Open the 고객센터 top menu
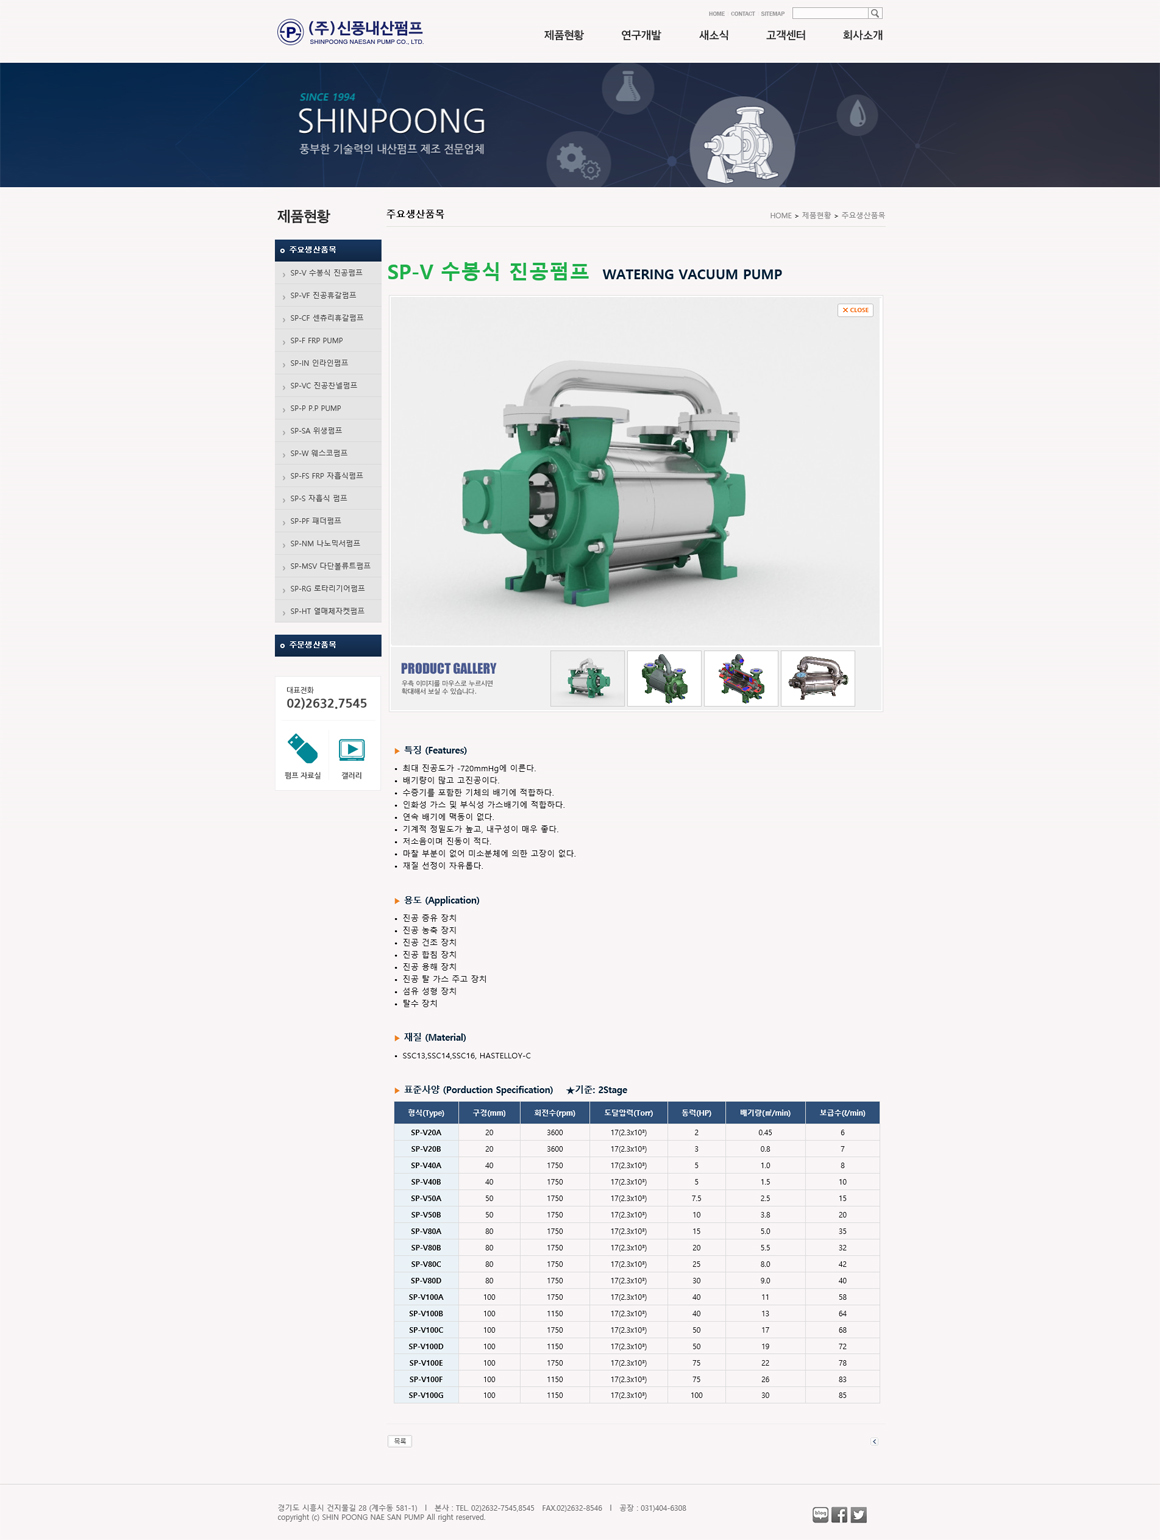 (x=785, y=35)
